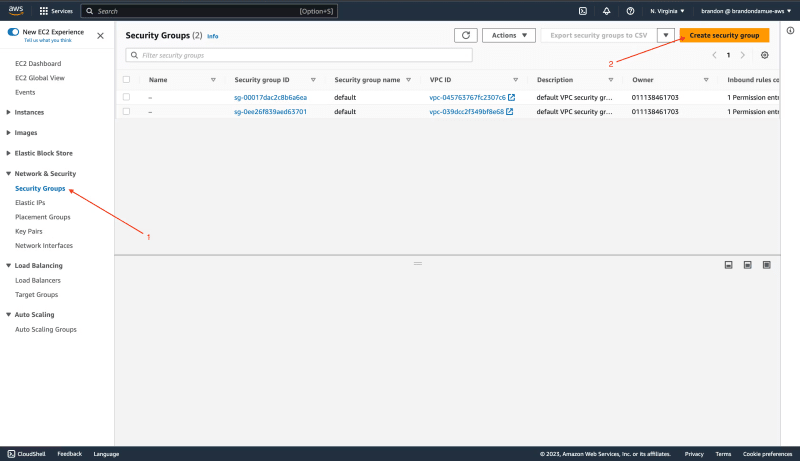Open Cookie preferences in footer
Screen dimensions: 800x461
pyautogui.click(x=767, y=454)
